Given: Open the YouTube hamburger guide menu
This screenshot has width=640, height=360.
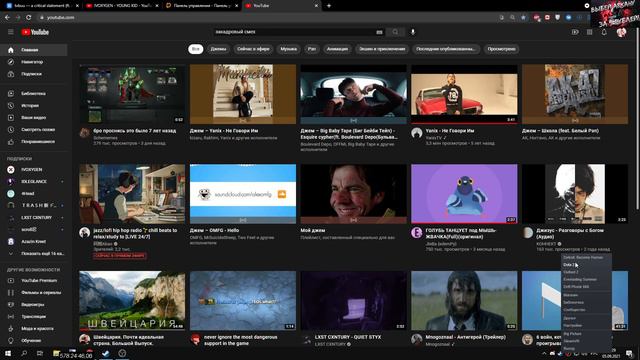Looking at the screenshot, I should coord(11,32).
